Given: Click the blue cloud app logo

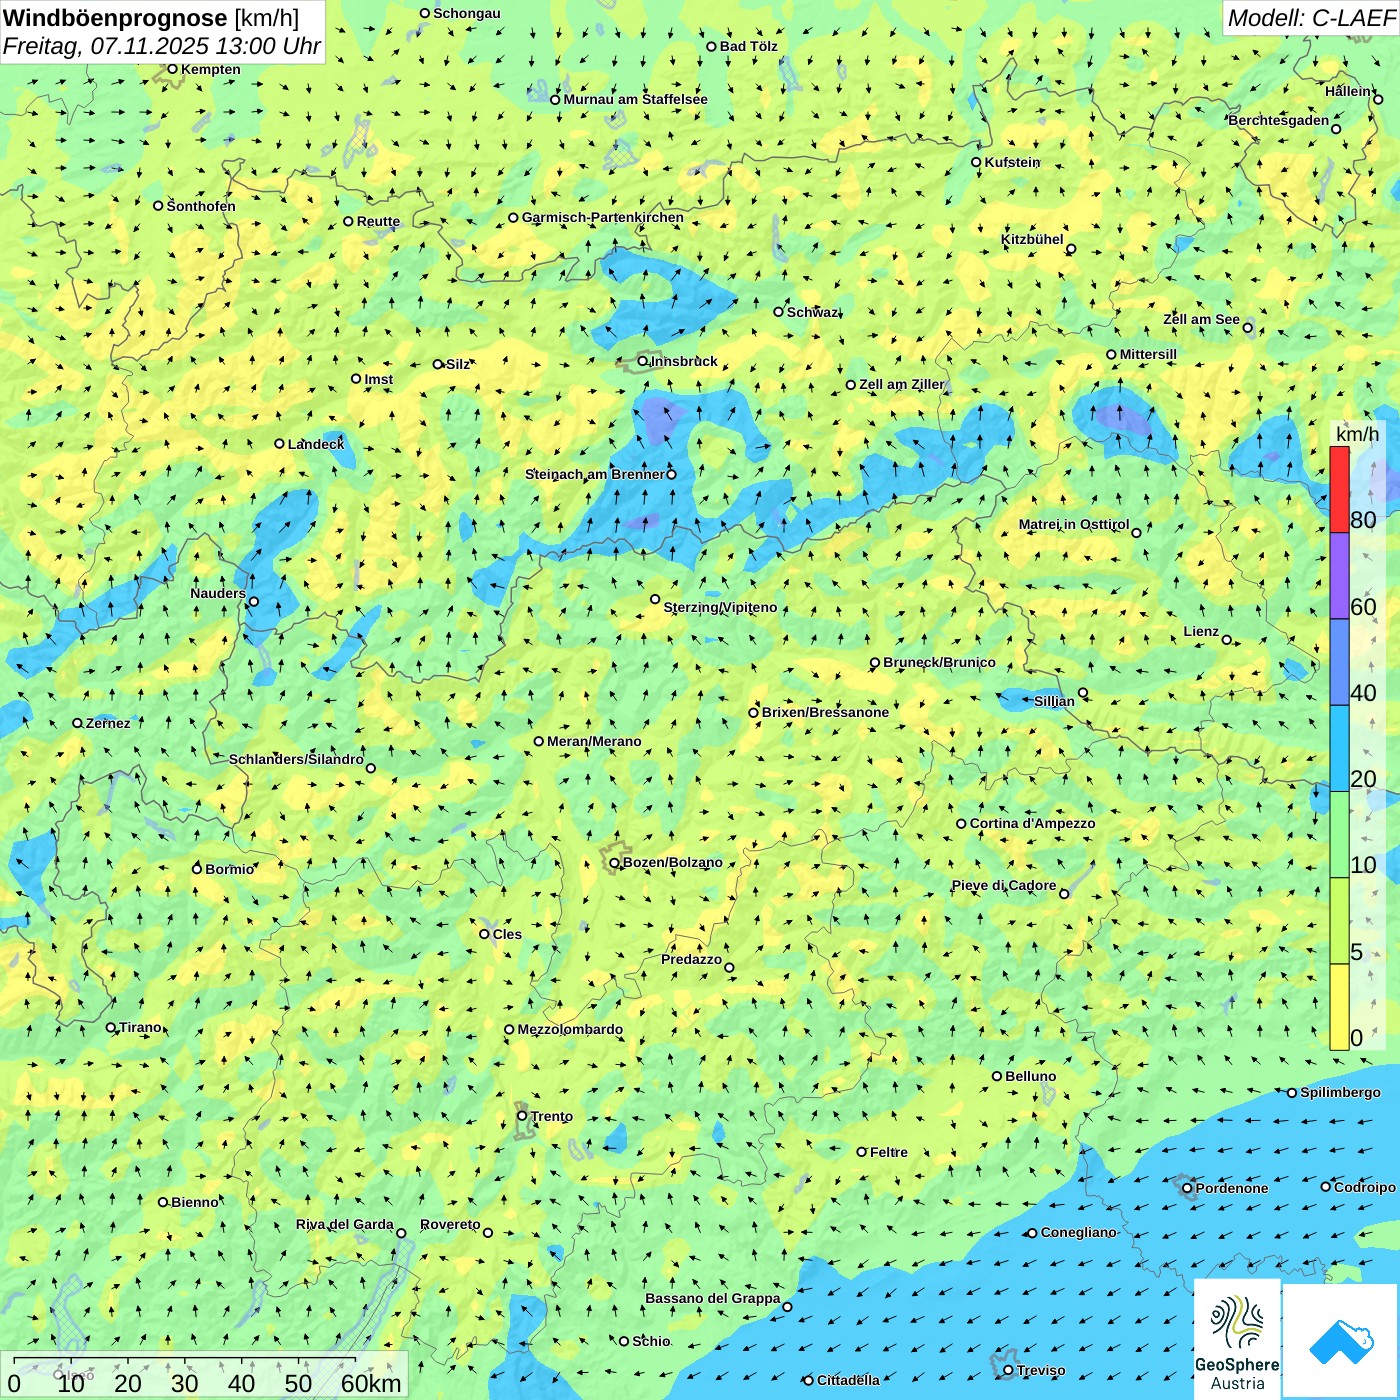Looking at the screenshot, I should pos(1340,1341).
